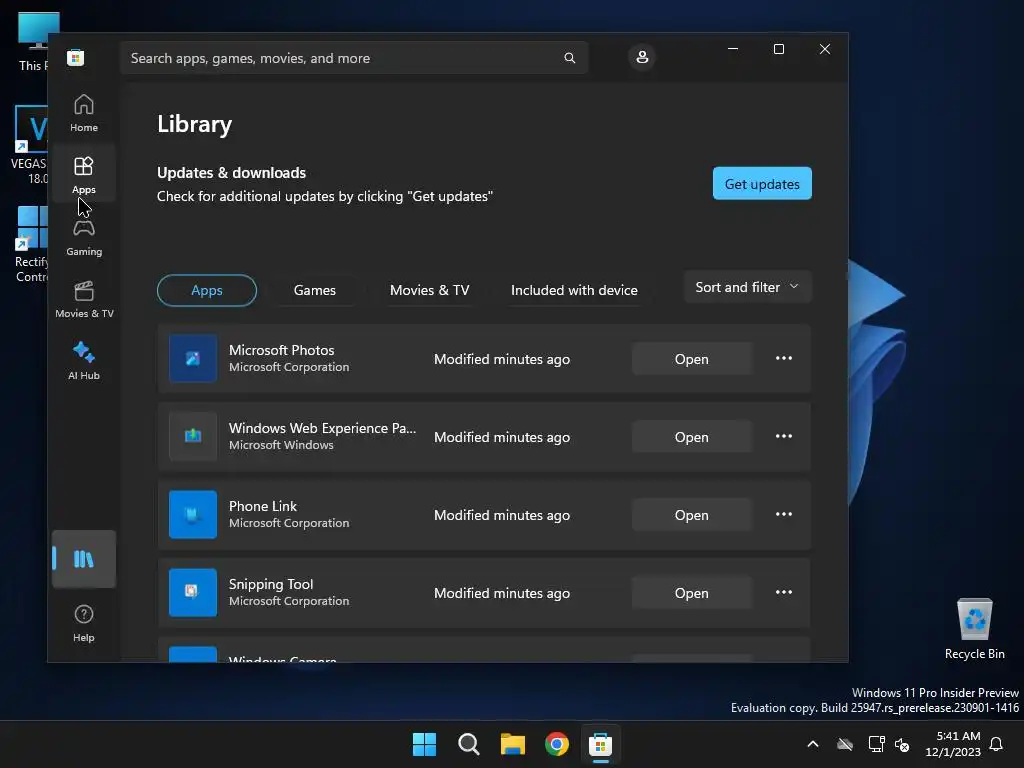Image resolution: width=1024 pixels, height=768 pixels.
Task: Expand the Sort and filter dropdown
Action: pyautogui.click(x=747, y=287)
